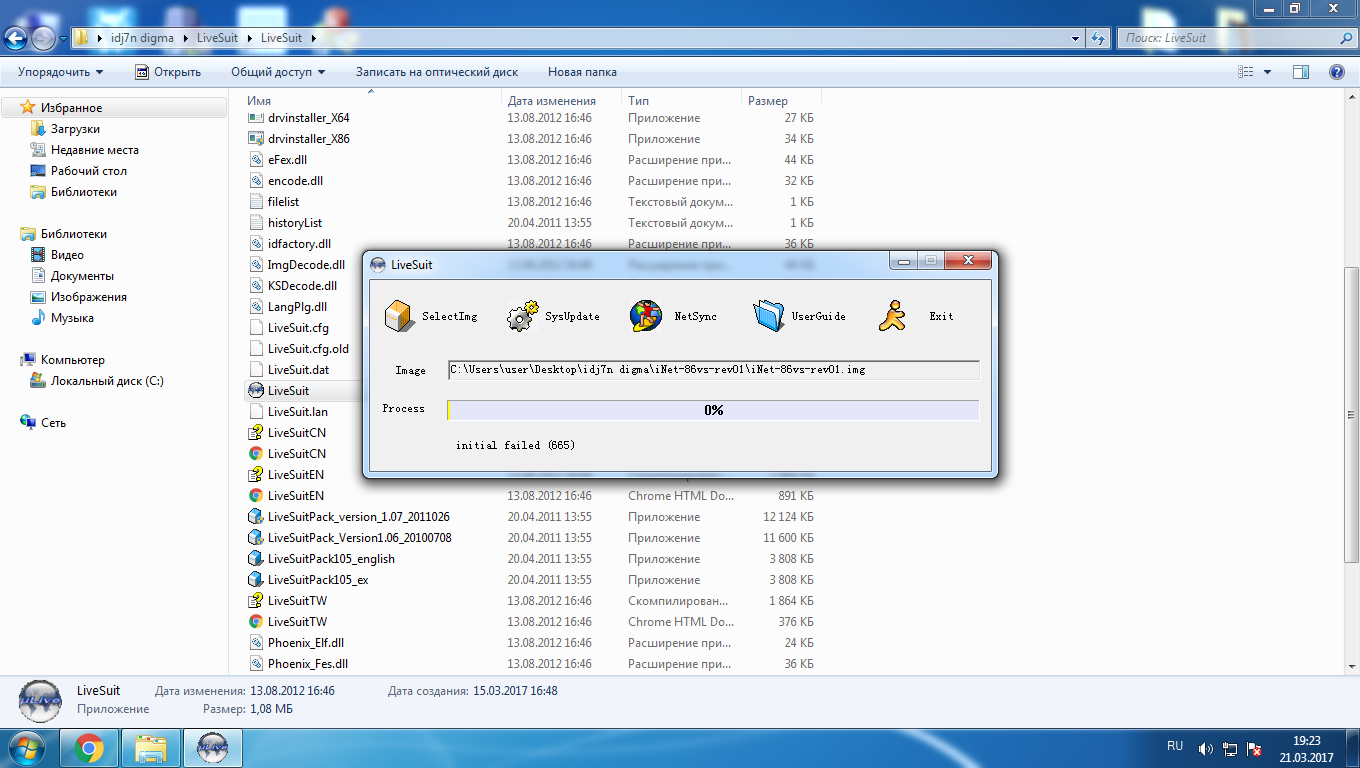
Task: Click the Image path field in LiveSuit
Action: (x=713, y=370)
